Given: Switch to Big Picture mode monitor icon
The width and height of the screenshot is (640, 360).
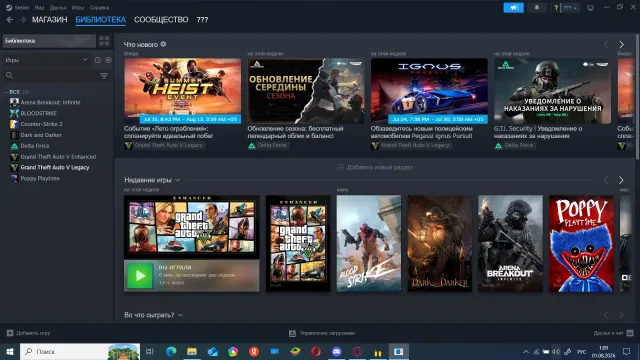Looking at the screenshot, I should click(590, 8).
